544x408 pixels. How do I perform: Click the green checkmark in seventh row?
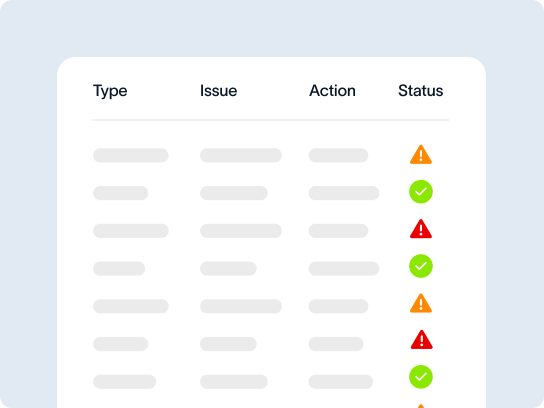coord(421,377)
